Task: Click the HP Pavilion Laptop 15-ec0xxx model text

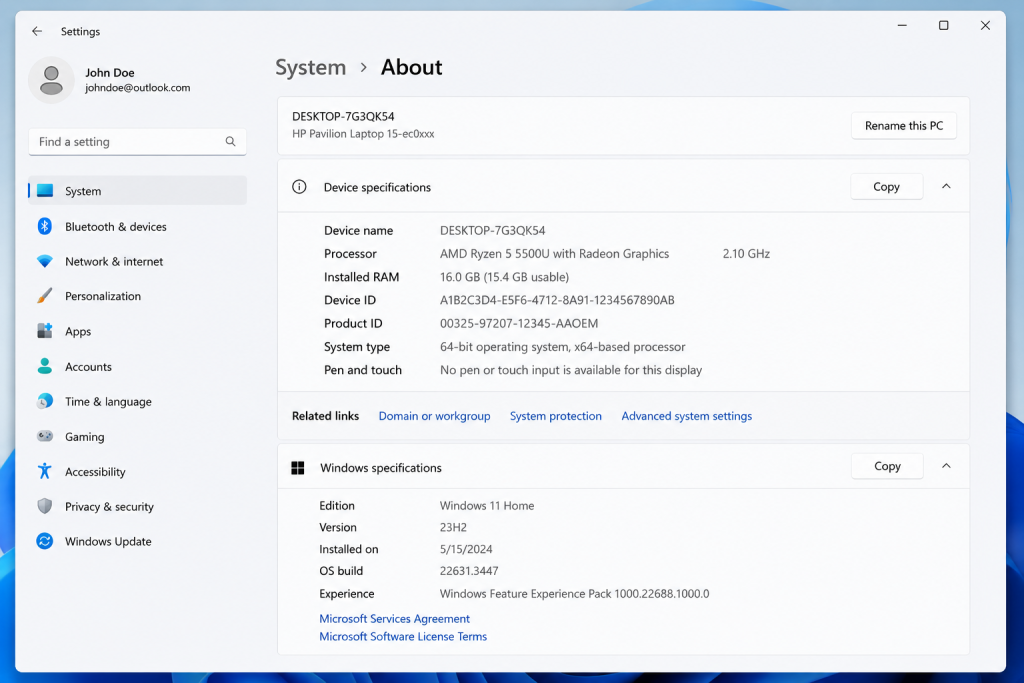Action: [363, 134]
